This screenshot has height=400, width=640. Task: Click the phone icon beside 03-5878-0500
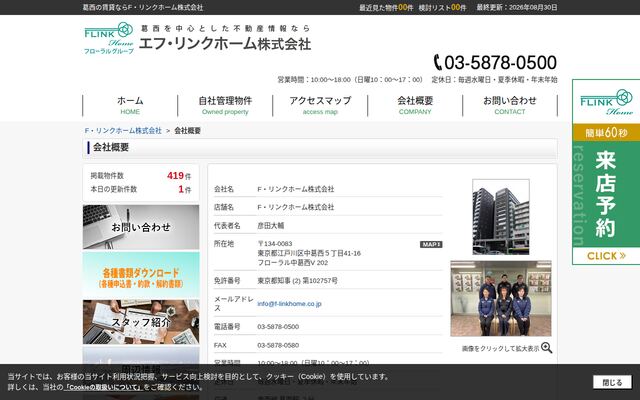(x=438, y=62)
